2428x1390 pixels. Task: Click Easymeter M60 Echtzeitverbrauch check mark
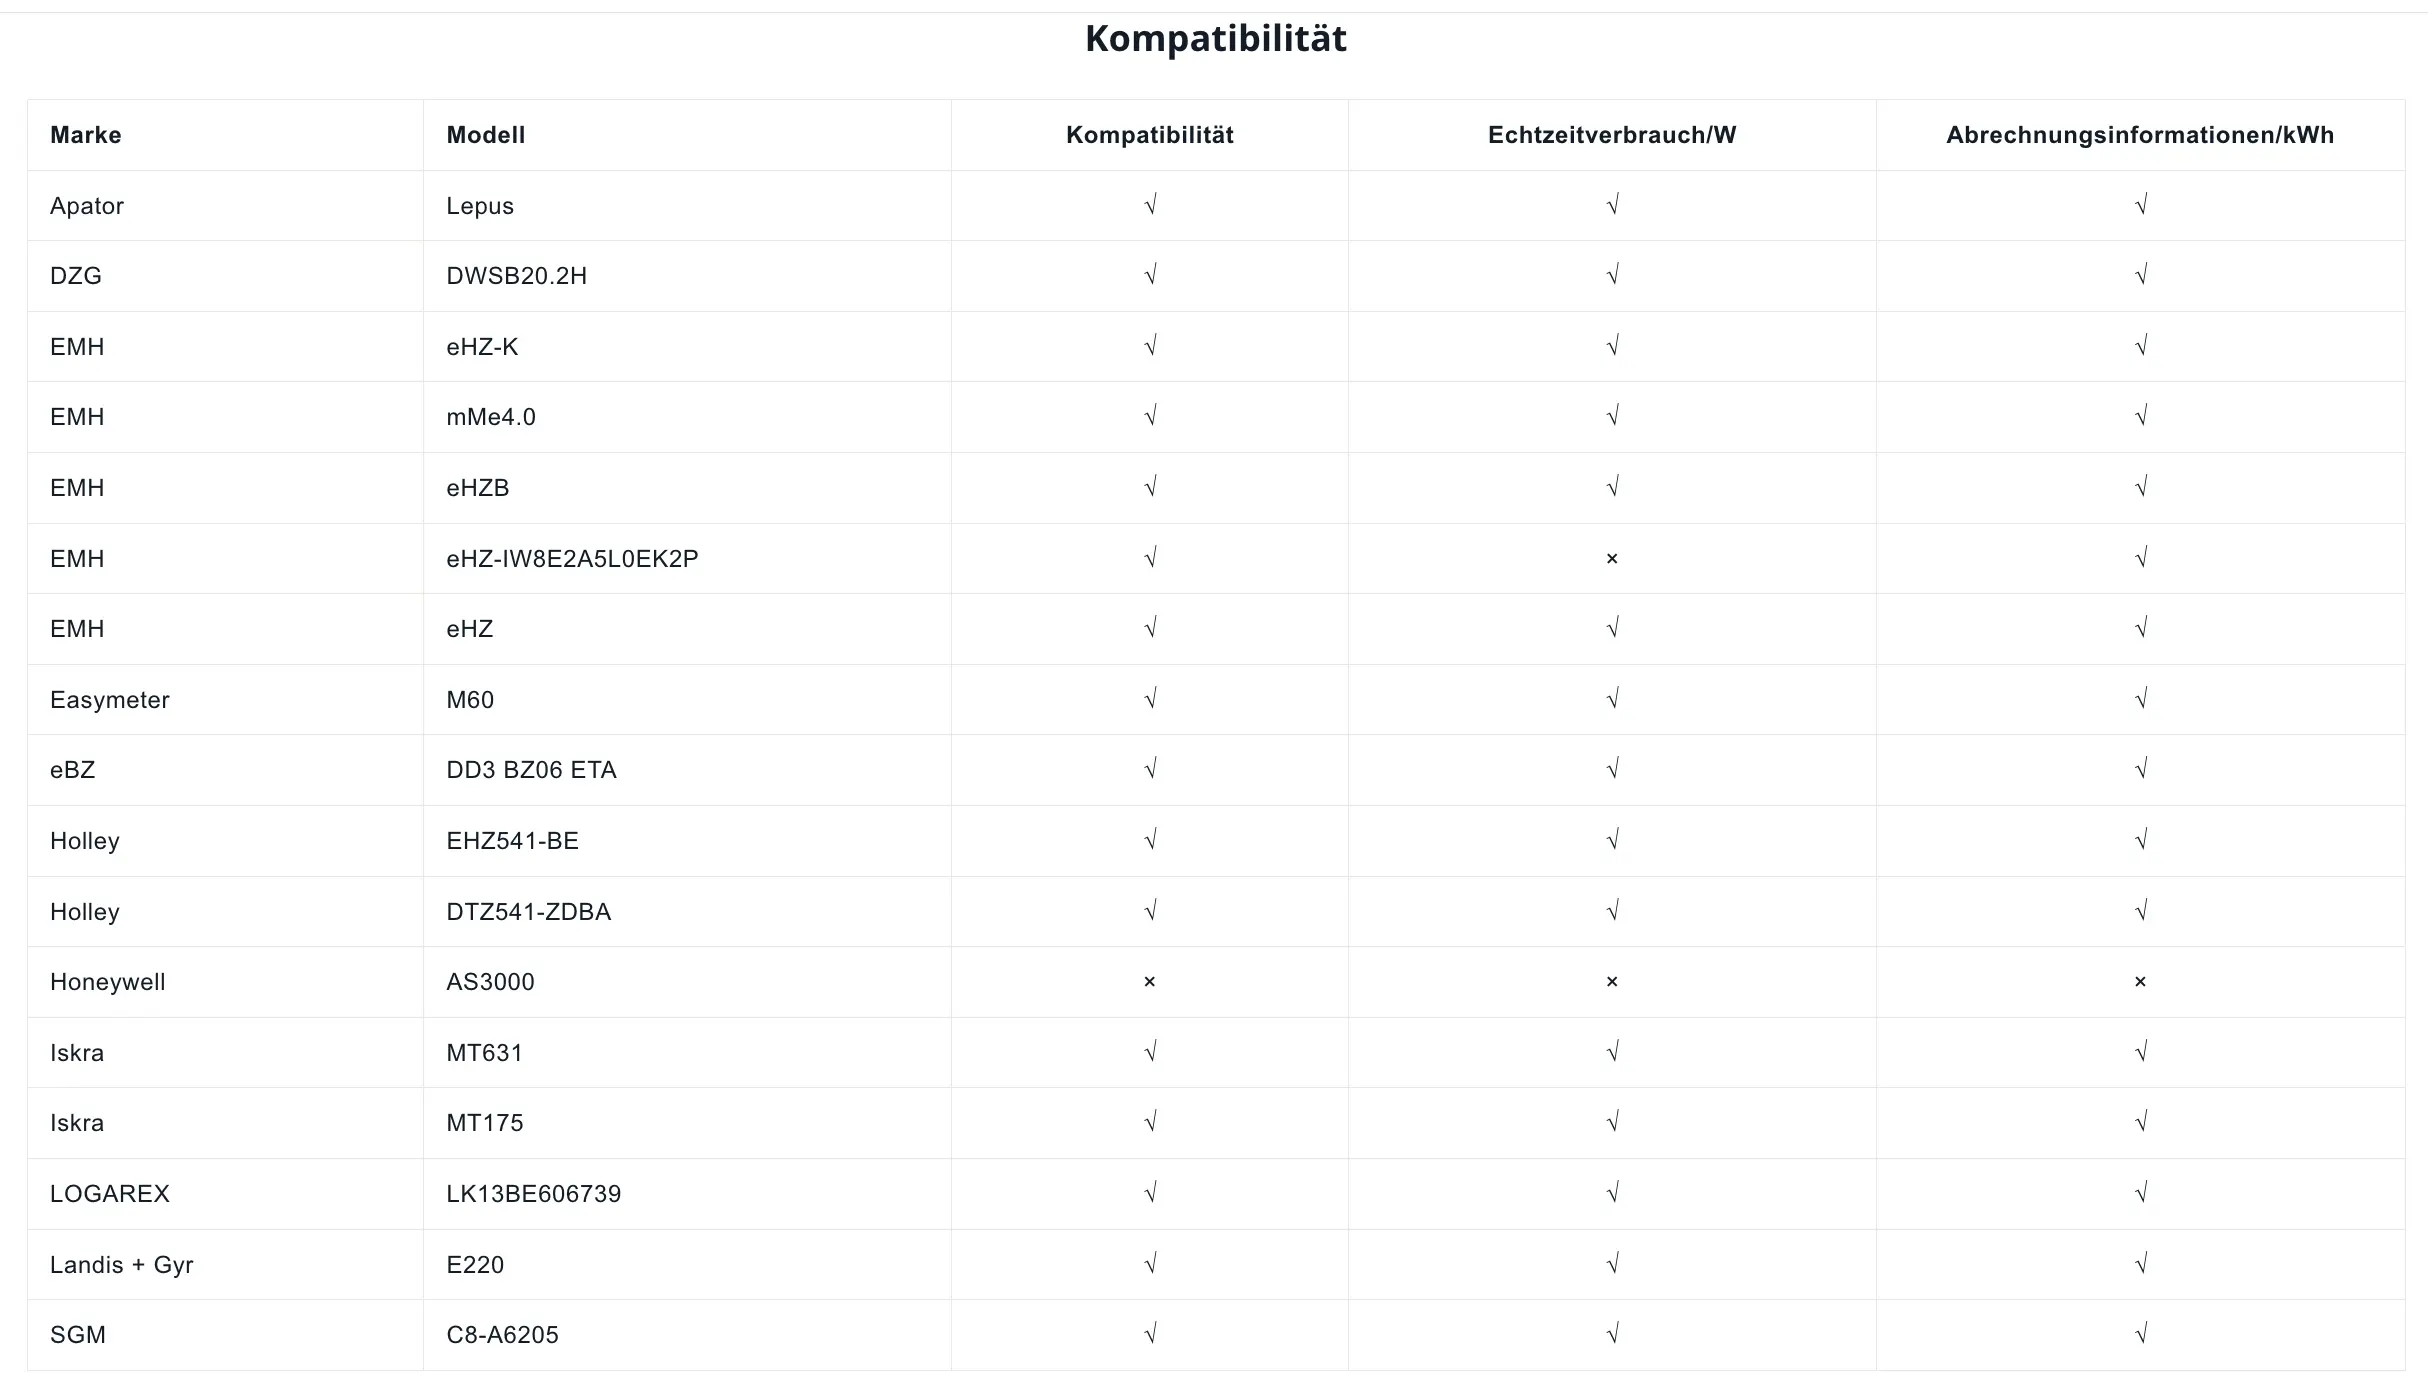coord(1612,699)
